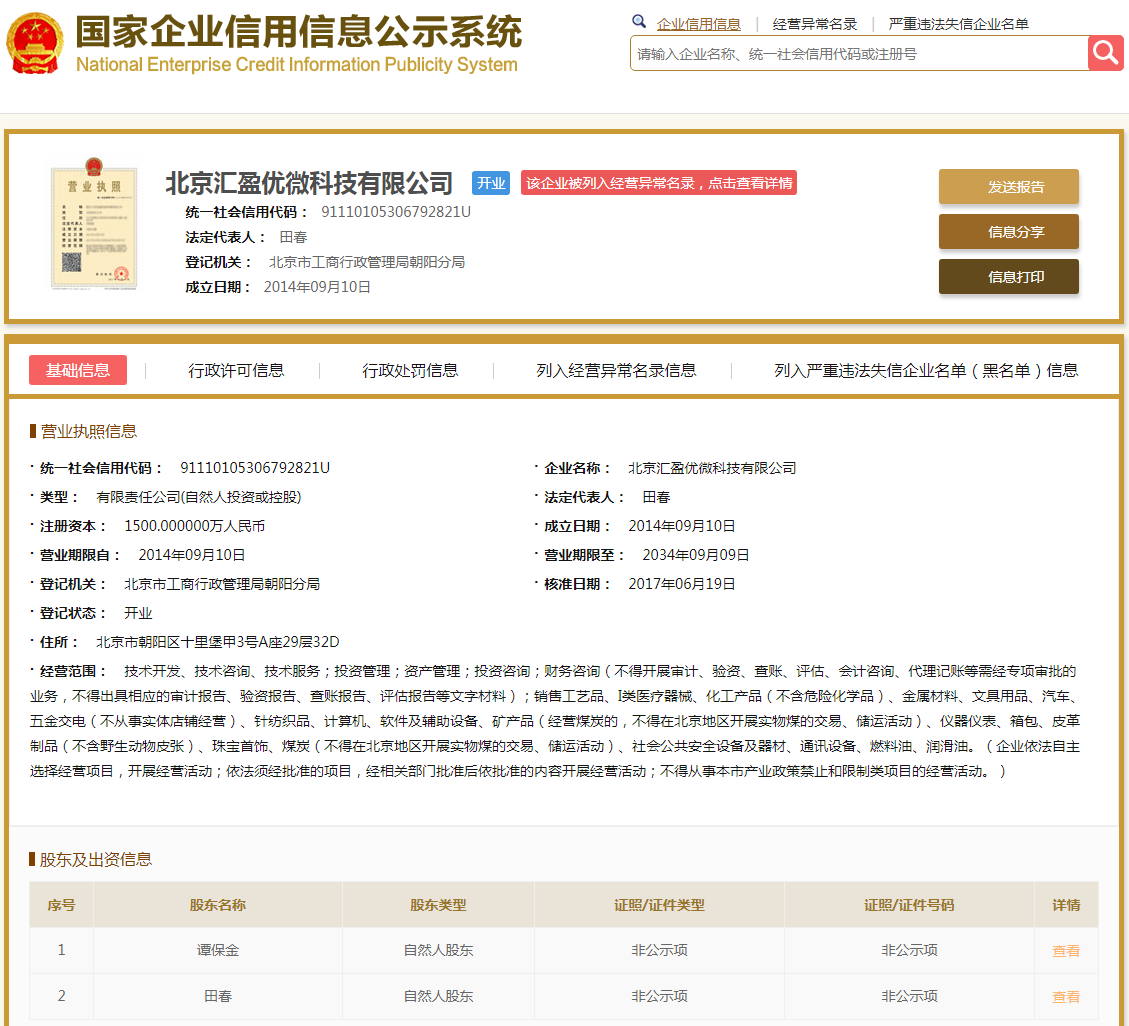The width and height of the screenshot is (1129, 1026).
Task: Click the small magnifier icon beside 企业信用信息
Action: click(640, 23)
